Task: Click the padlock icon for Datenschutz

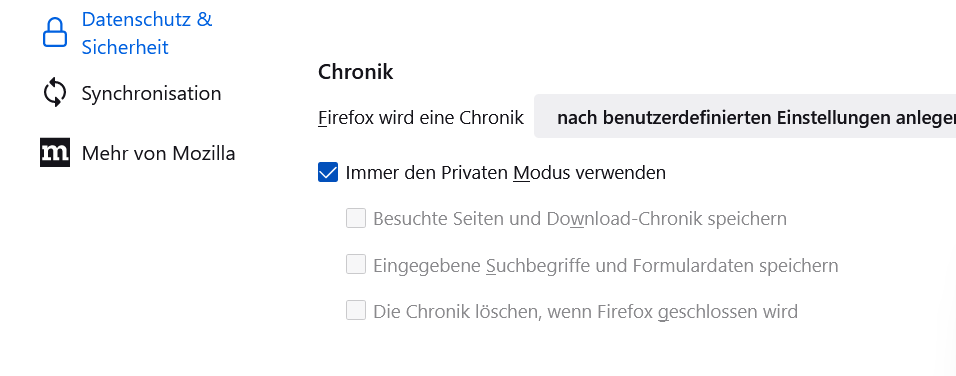Action: (55, 32)
